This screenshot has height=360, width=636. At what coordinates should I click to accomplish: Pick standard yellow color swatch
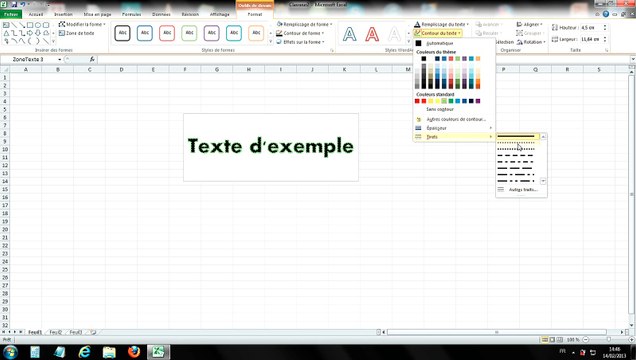click(x=437, y=101)
